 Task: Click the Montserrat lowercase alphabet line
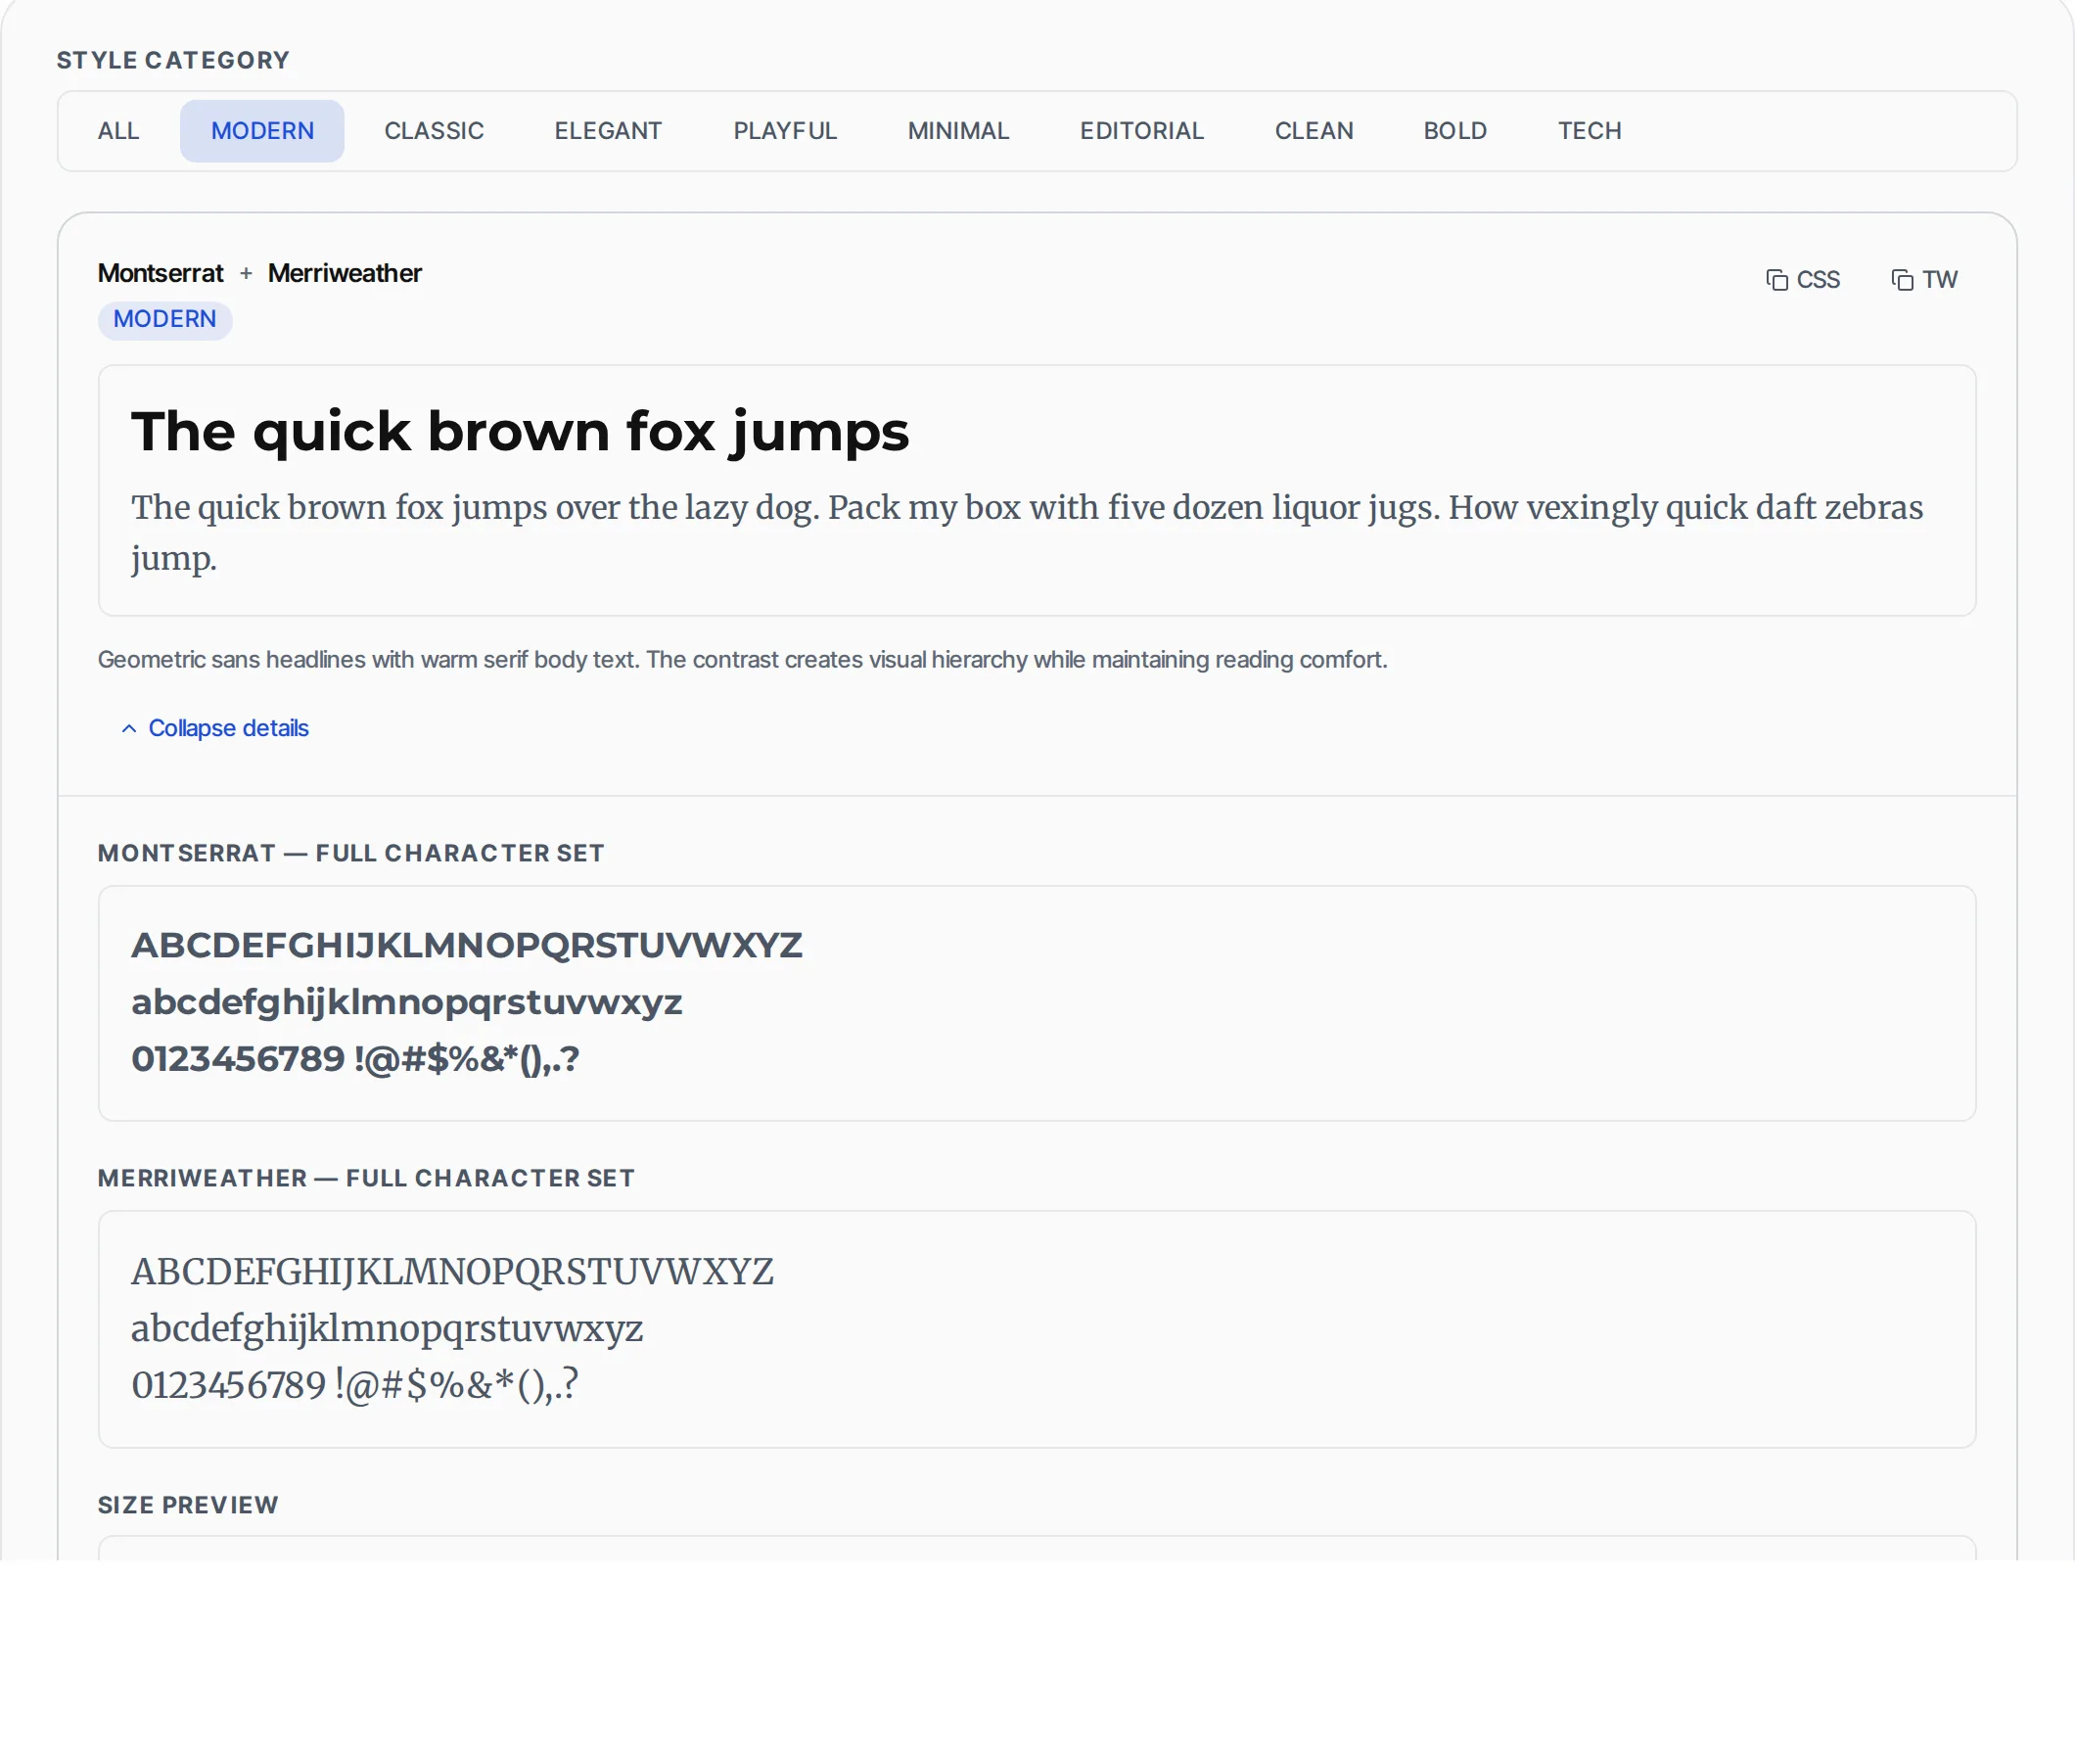click(x=406, y=1003)
